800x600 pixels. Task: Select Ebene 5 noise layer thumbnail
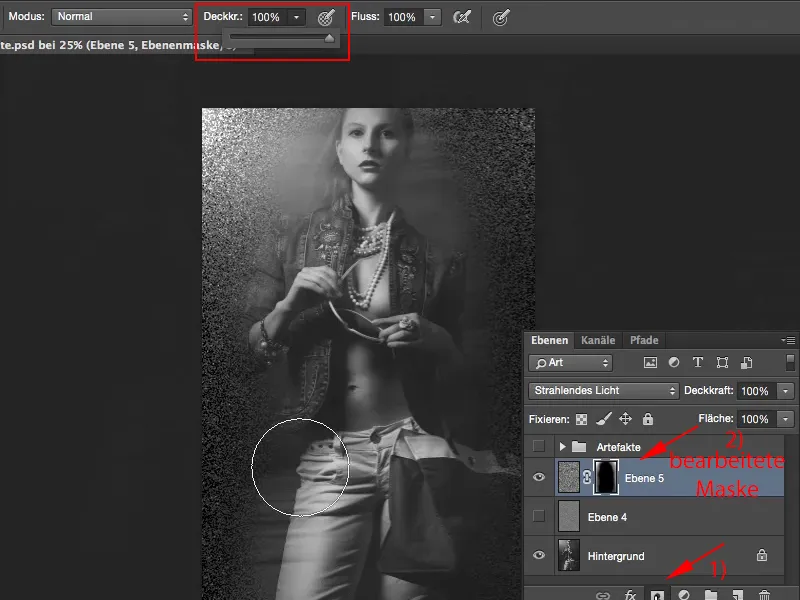(569, 477)
